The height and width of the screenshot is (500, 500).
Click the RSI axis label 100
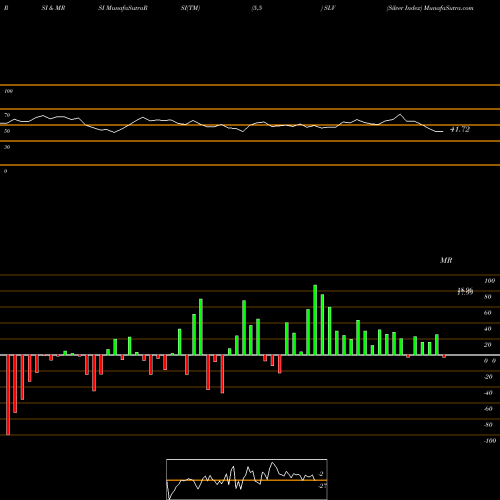(8, 91)
